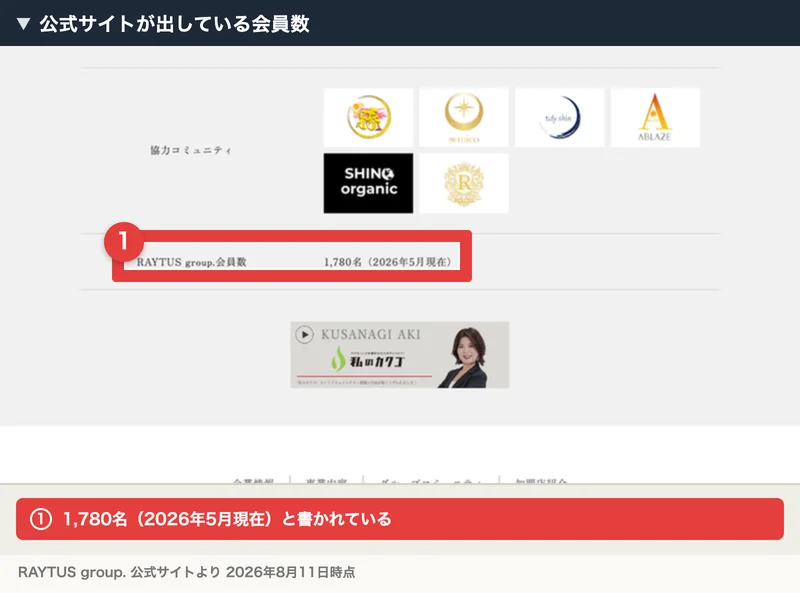Click the play icon on the KUSANAGI AKI banner

click(x=305, y=335)
